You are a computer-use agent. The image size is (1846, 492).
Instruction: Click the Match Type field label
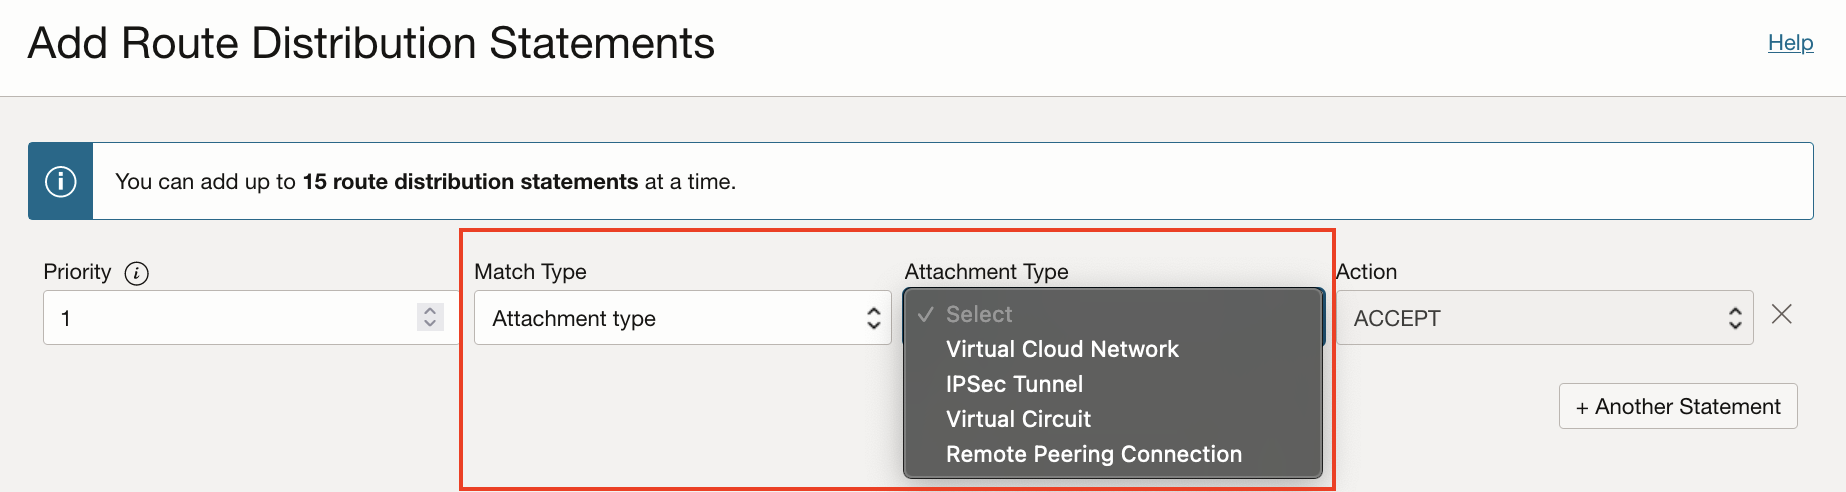[530, 272]
